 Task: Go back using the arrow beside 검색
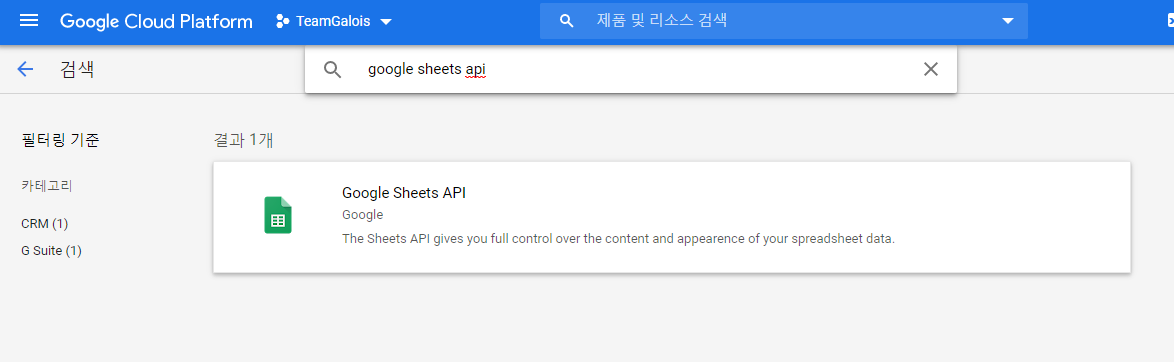pyautogui.click(x=25, y=70)
